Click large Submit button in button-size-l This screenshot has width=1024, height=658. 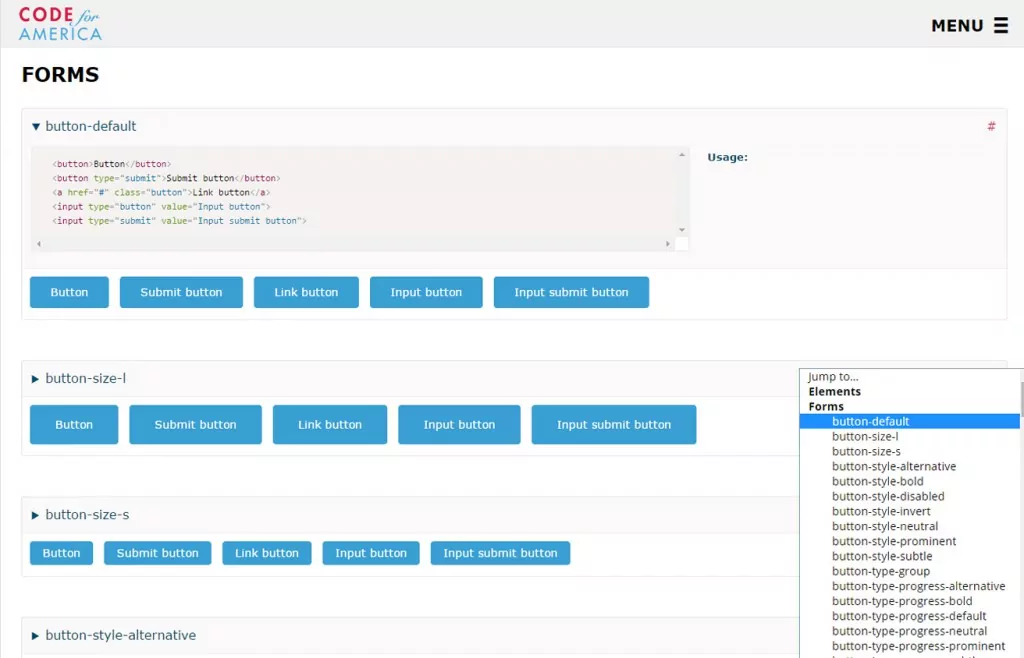[195, 424]
